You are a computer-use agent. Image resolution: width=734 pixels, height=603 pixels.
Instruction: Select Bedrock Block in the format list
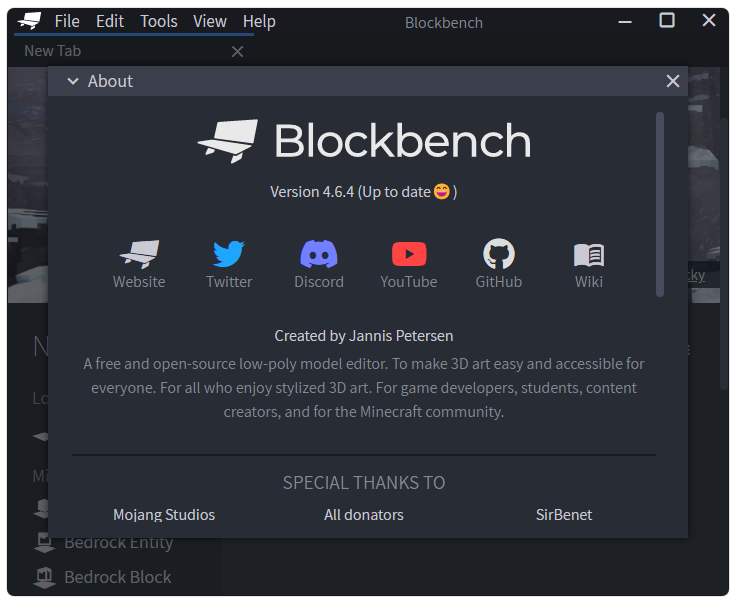click(117, 577)
